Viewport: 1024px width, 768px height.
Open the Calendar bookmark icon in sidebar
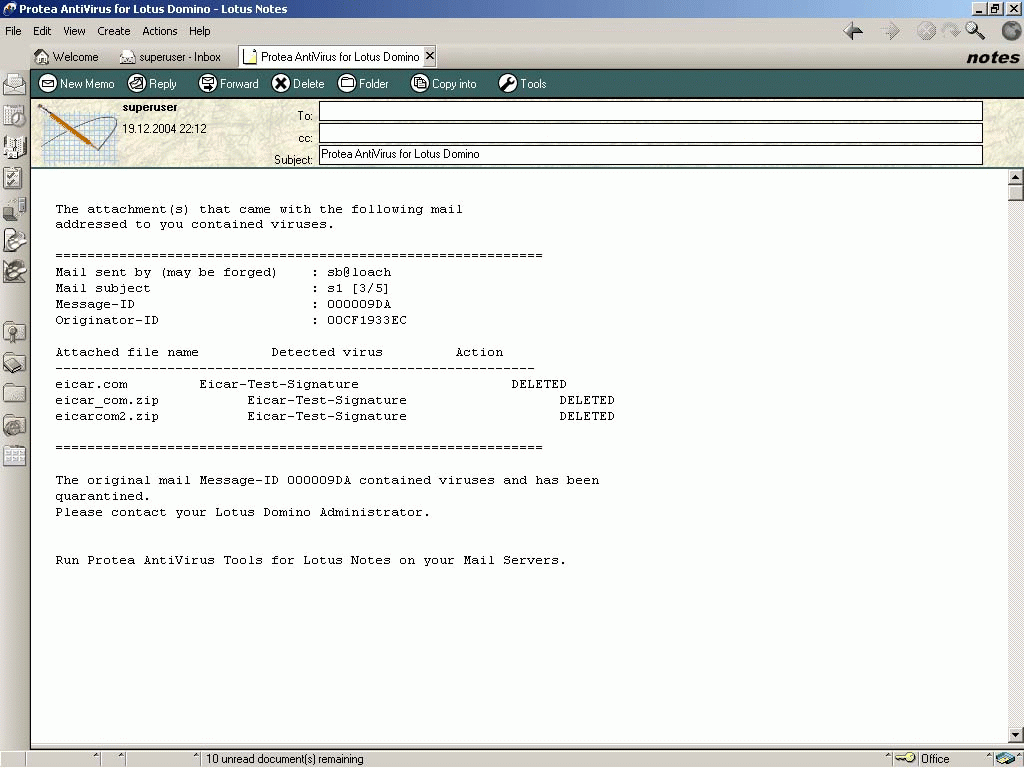tap(14, 116)
